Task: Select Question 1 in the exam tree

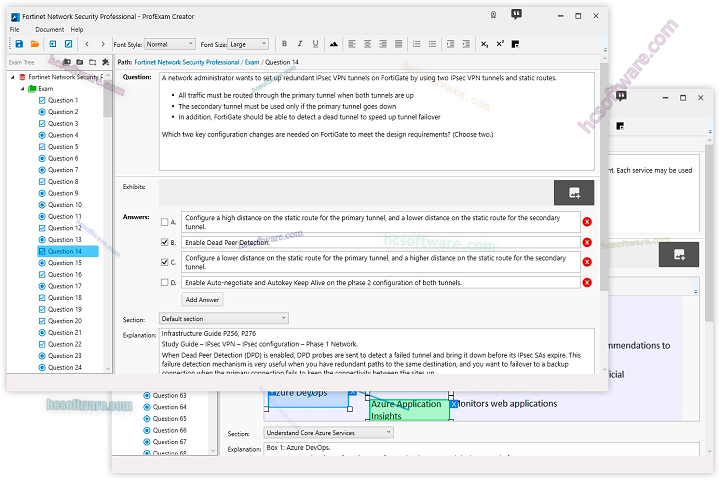Action: (63, 100)
